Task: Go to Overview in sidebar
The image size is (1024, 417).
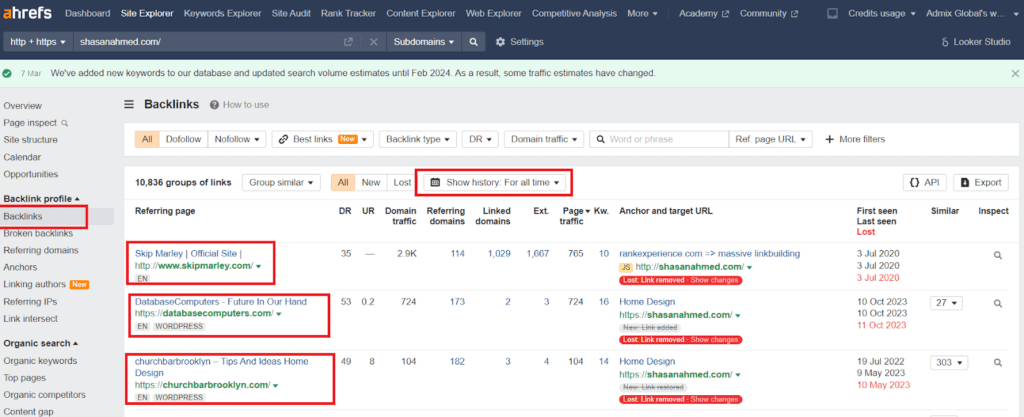Action: tap(22, 106)
